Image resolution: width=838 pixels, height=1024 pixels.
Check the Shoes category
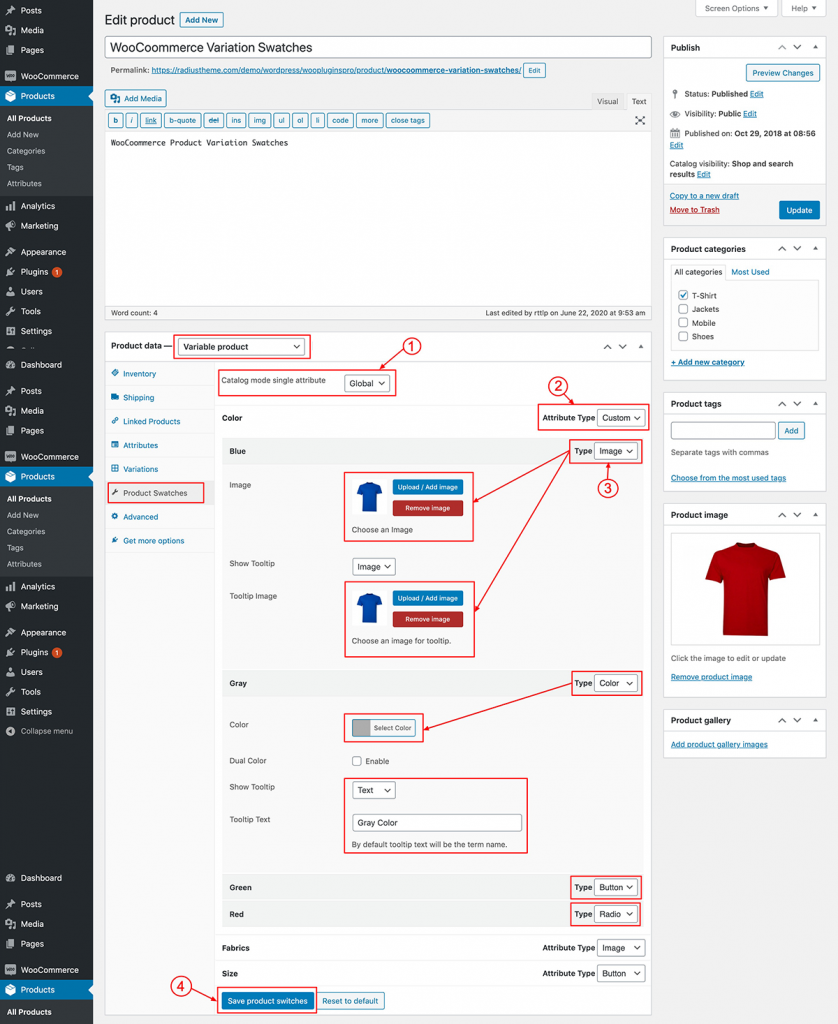pyautogui.click(x=683, y=336)
